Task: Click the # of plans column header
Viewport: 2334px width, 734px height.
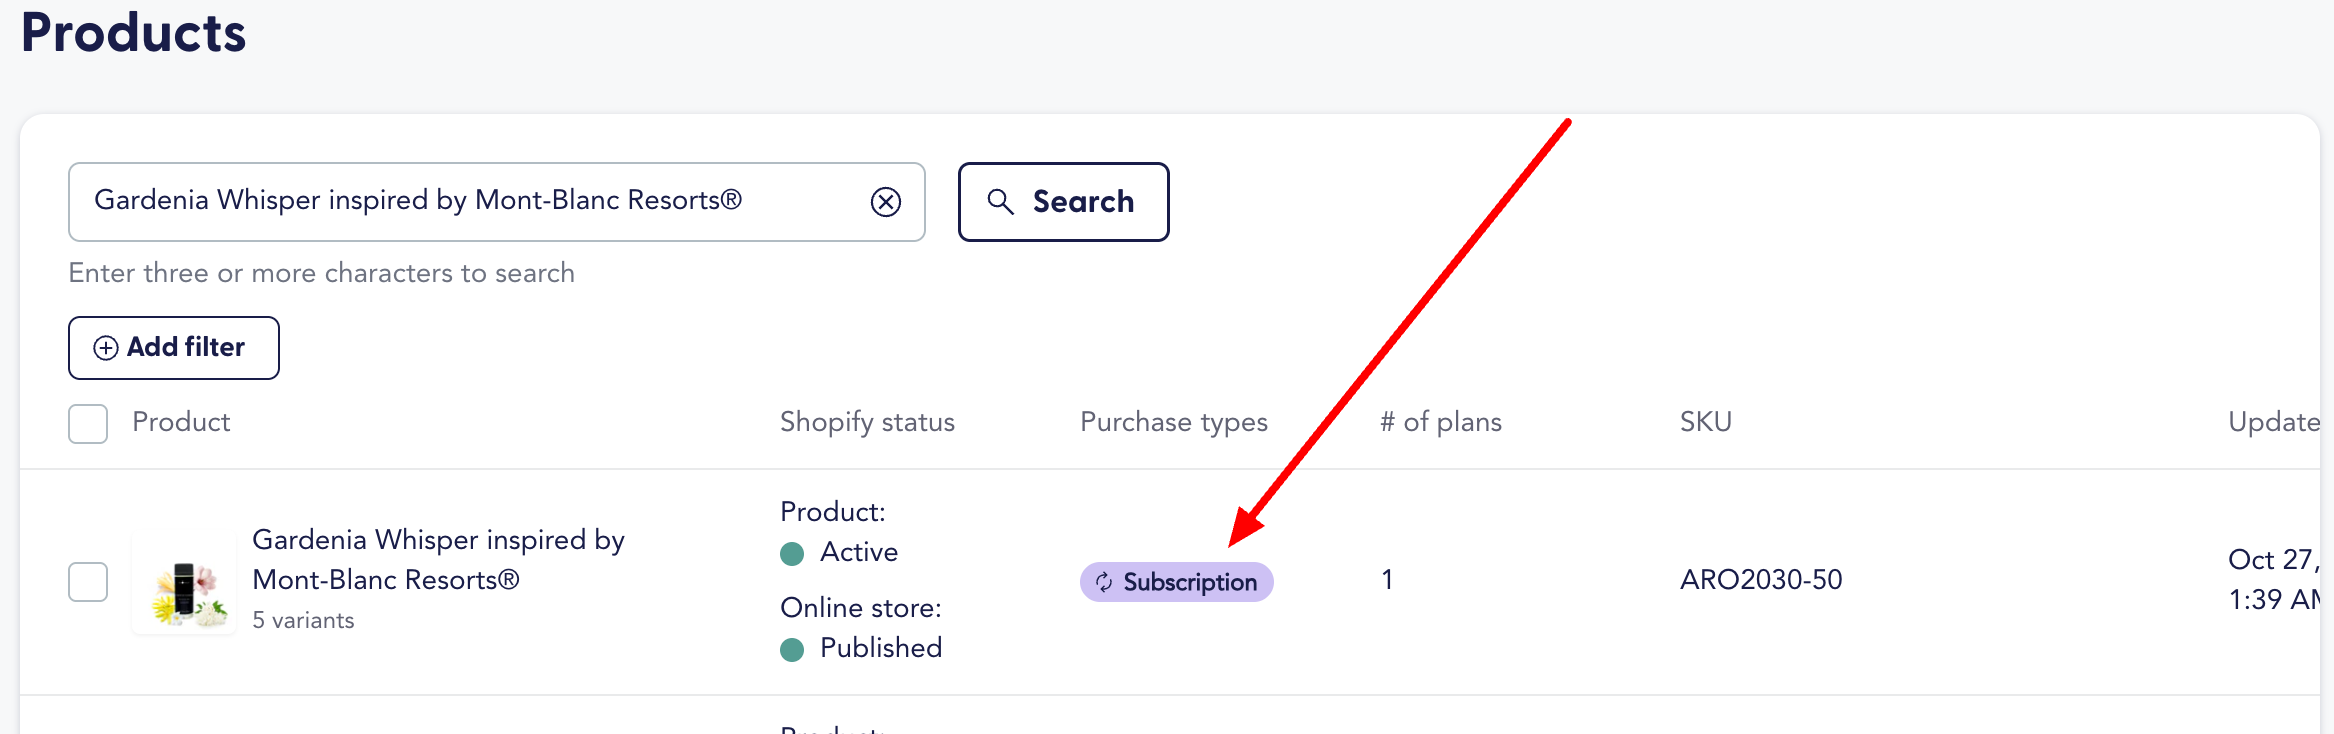Action: 1440,422
